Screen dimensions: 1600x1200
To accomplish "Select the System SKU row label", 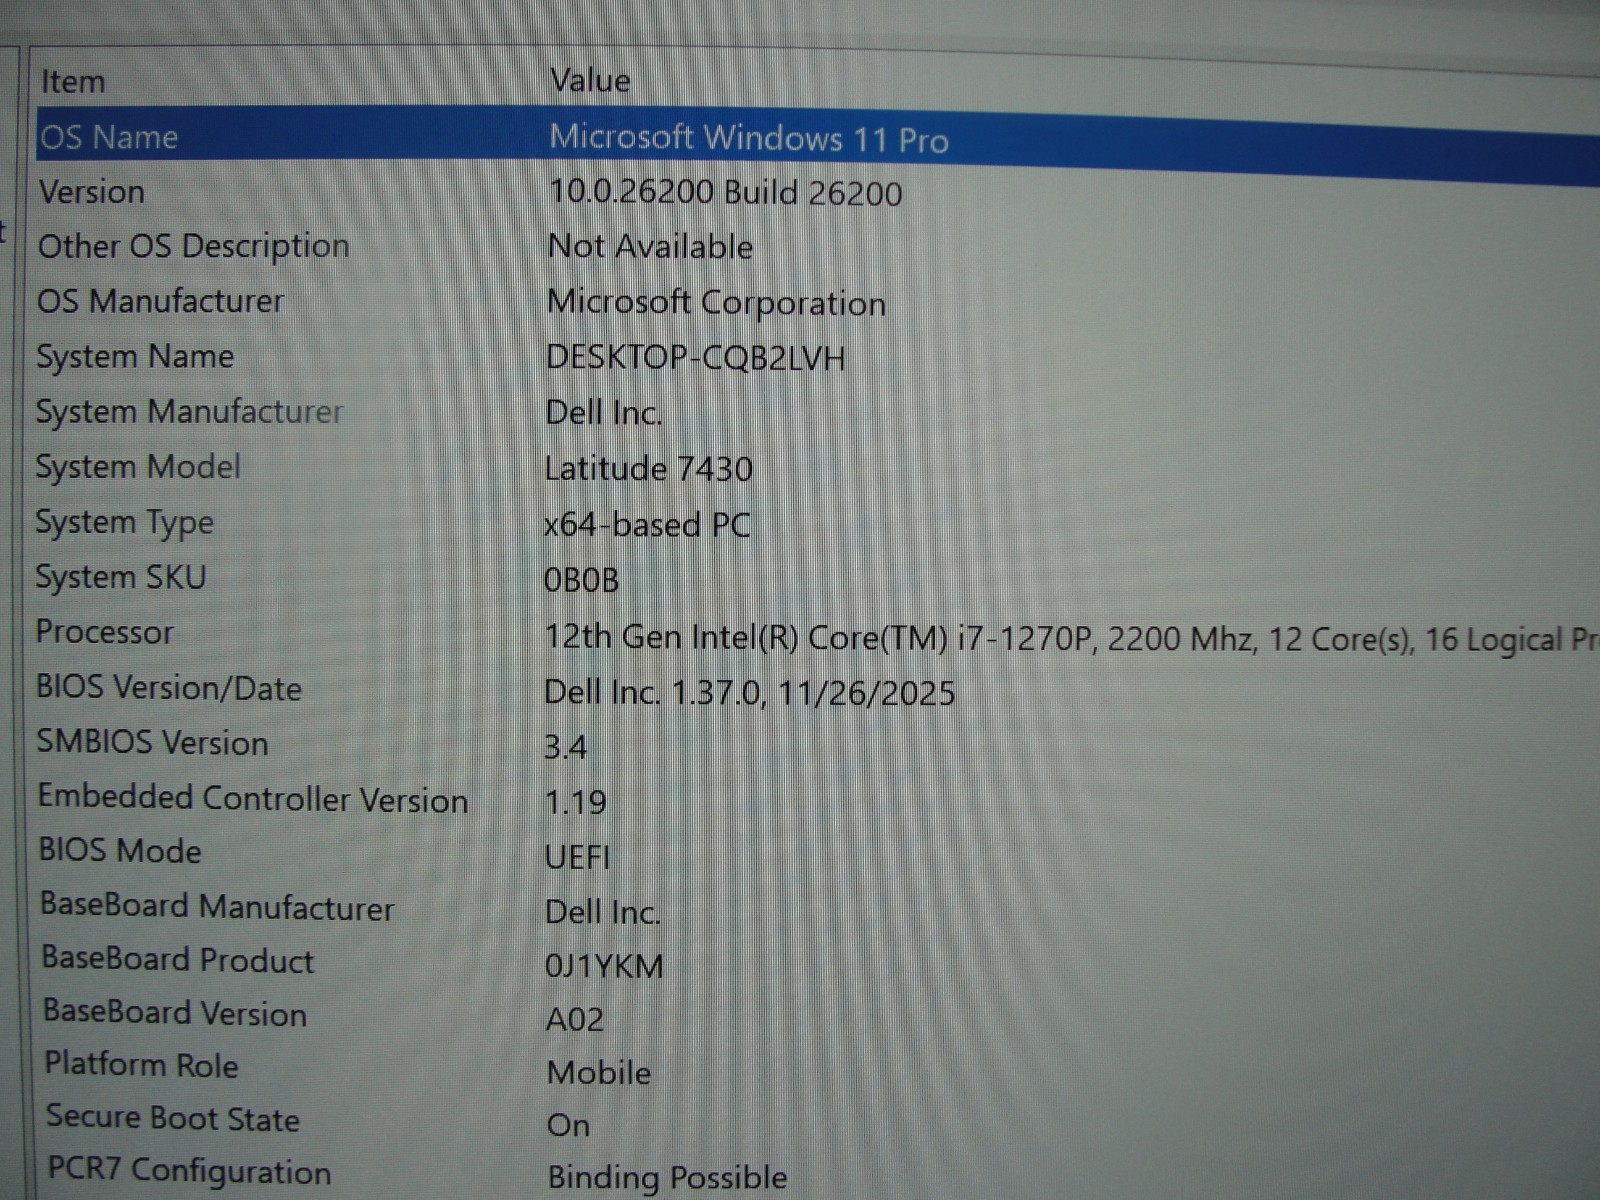I will click(x=120, y=578).
